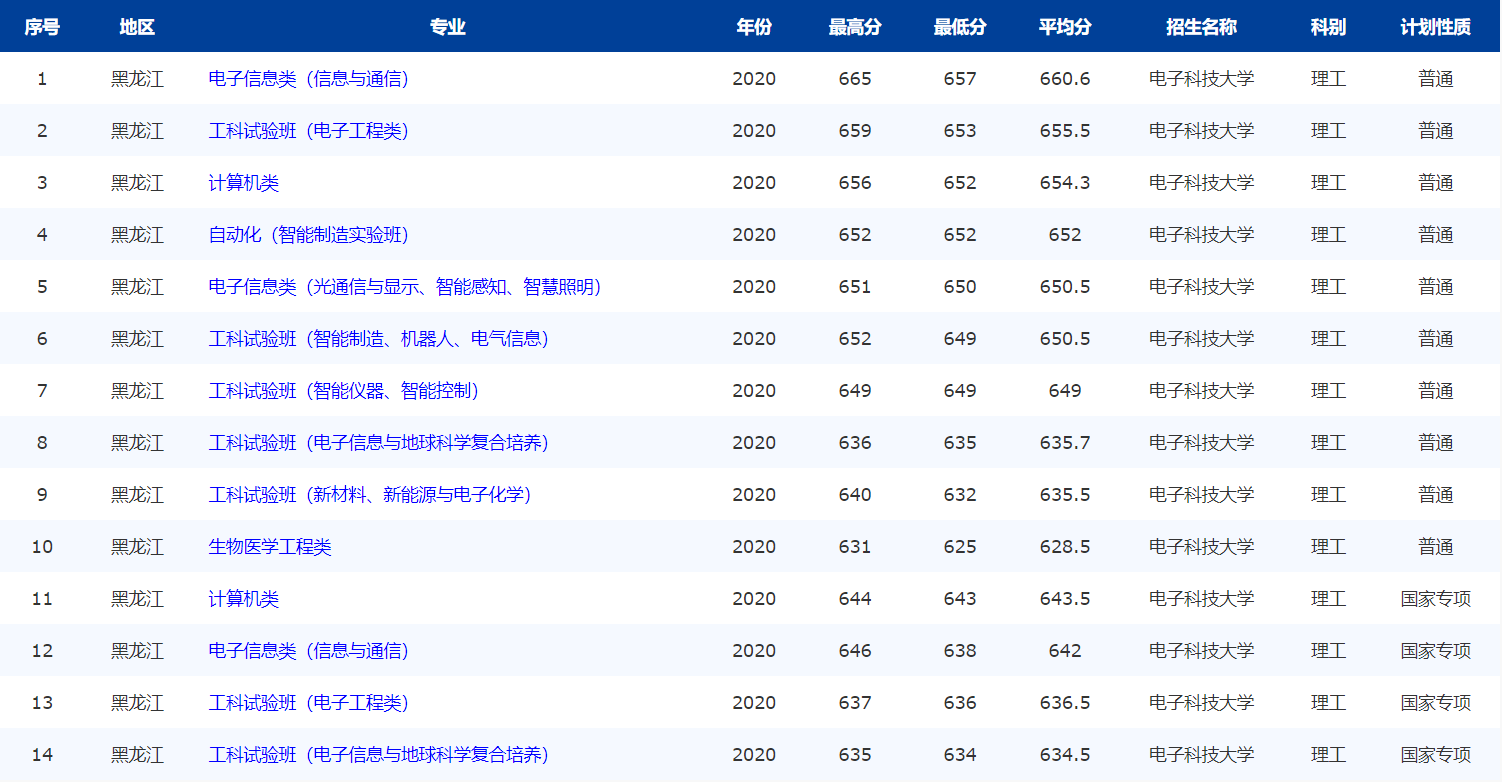The image size is (1502, 782).
Task: Click 国家专项 in row 14
Action: 1435,754
